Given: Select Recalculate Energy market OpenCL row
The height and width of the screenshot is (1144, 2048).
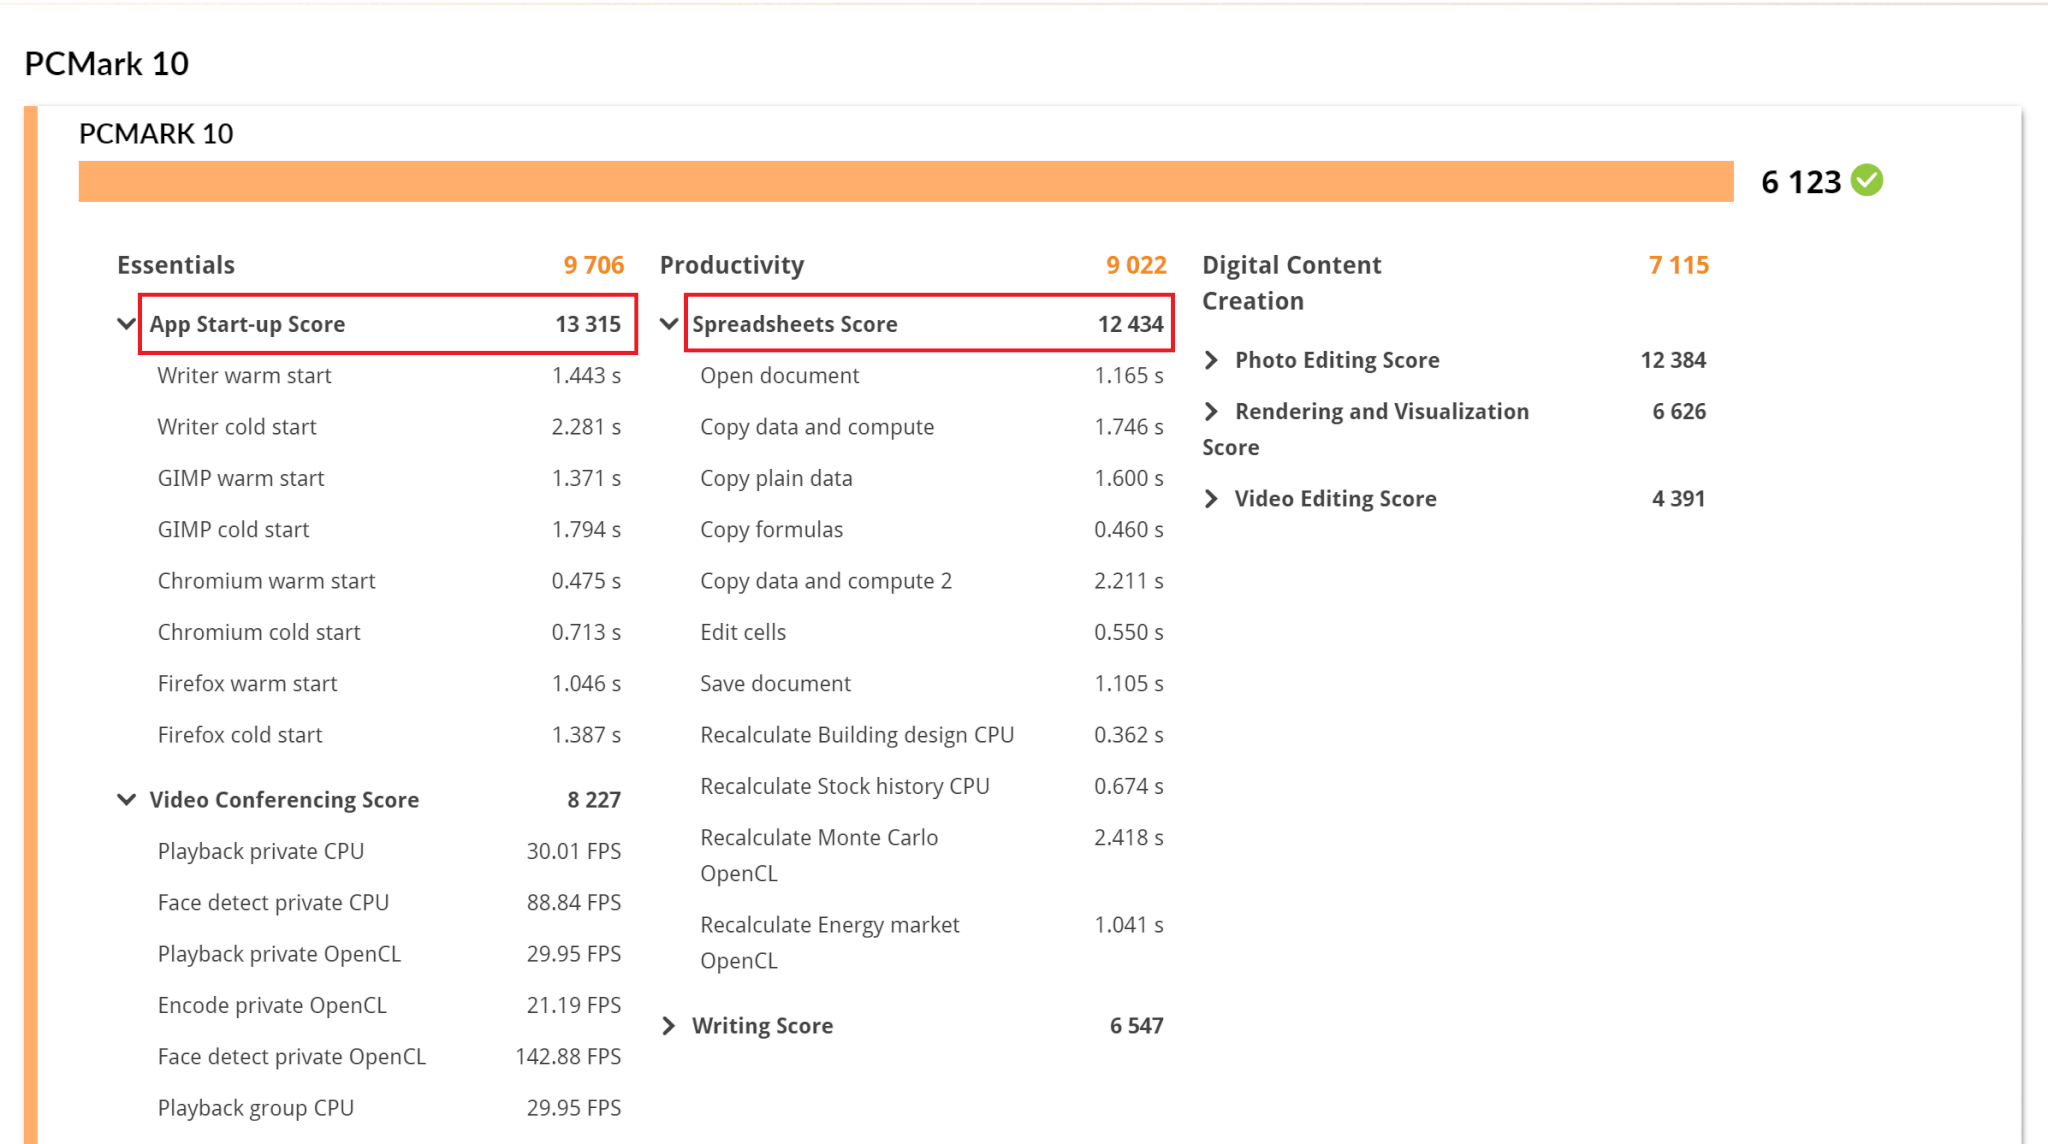Looking at the screenshot, I should point(932,943).
